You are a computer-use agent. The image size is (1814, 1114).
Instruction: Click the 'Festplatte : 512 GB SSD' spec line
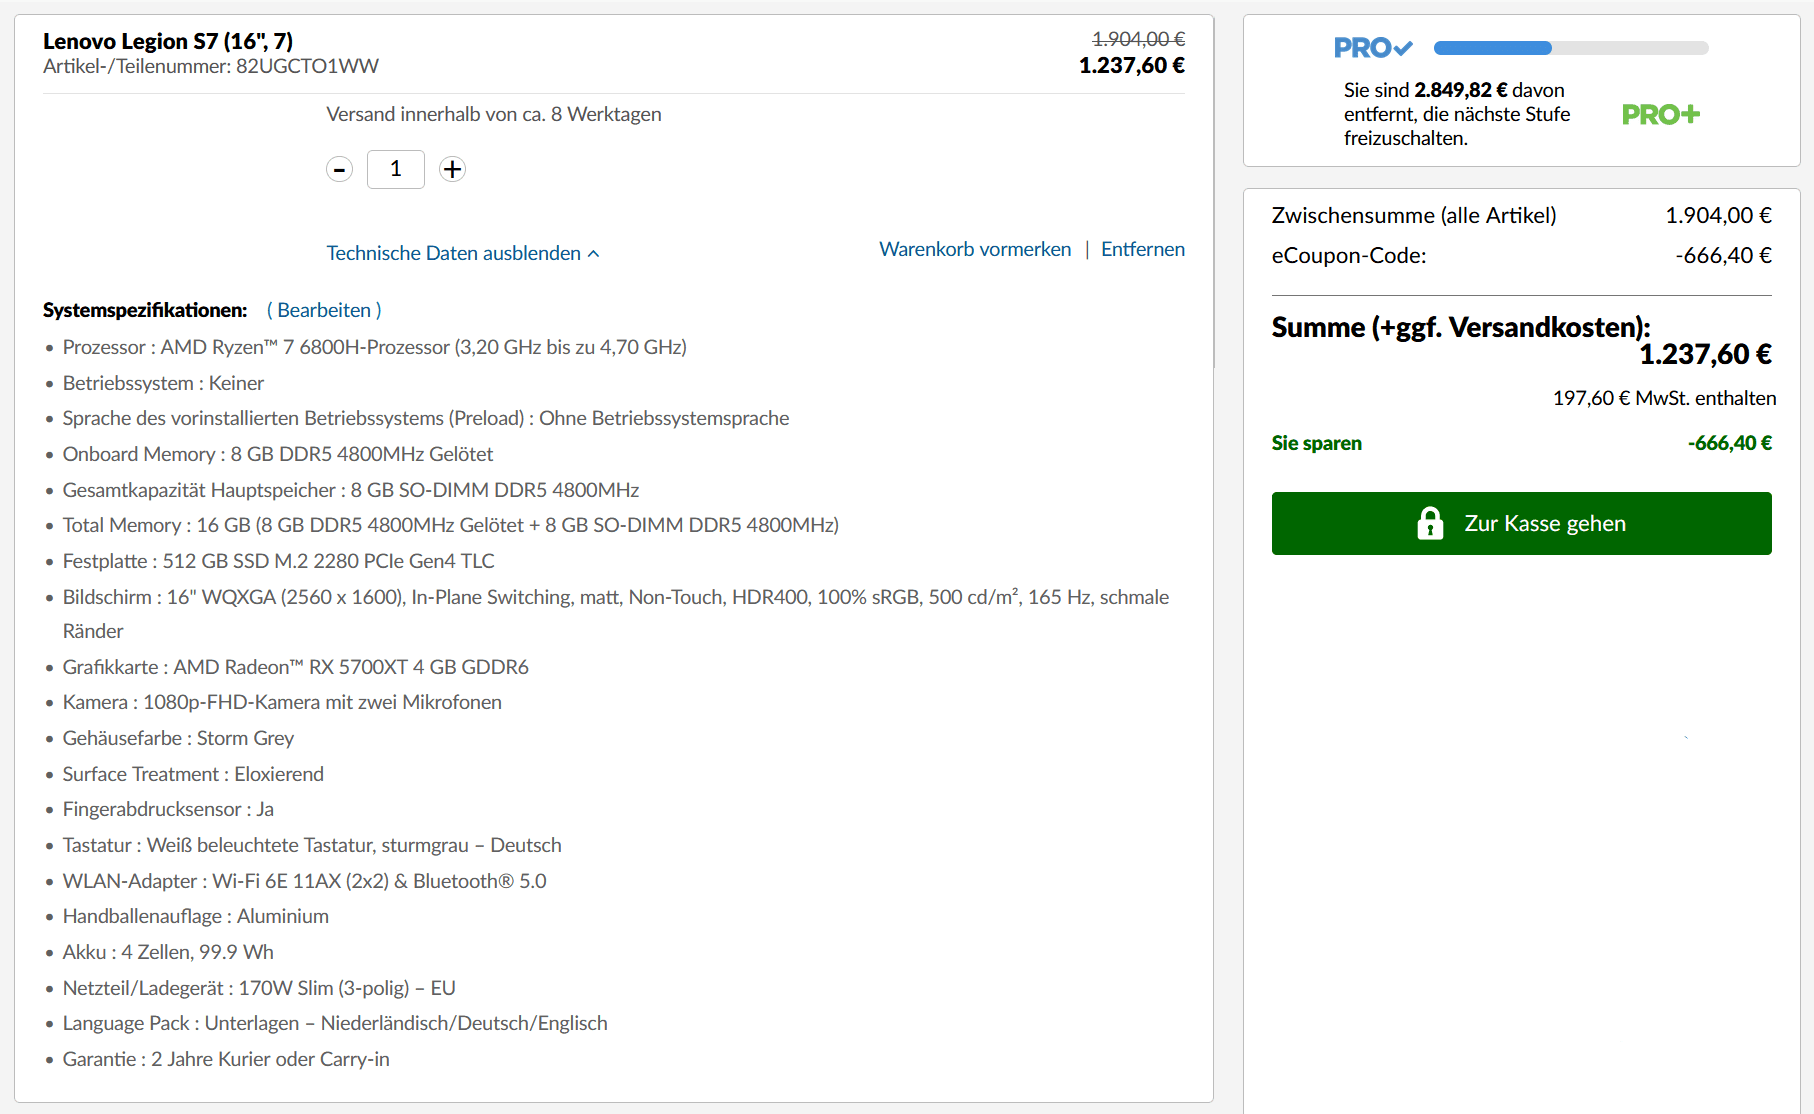point(279,561)
